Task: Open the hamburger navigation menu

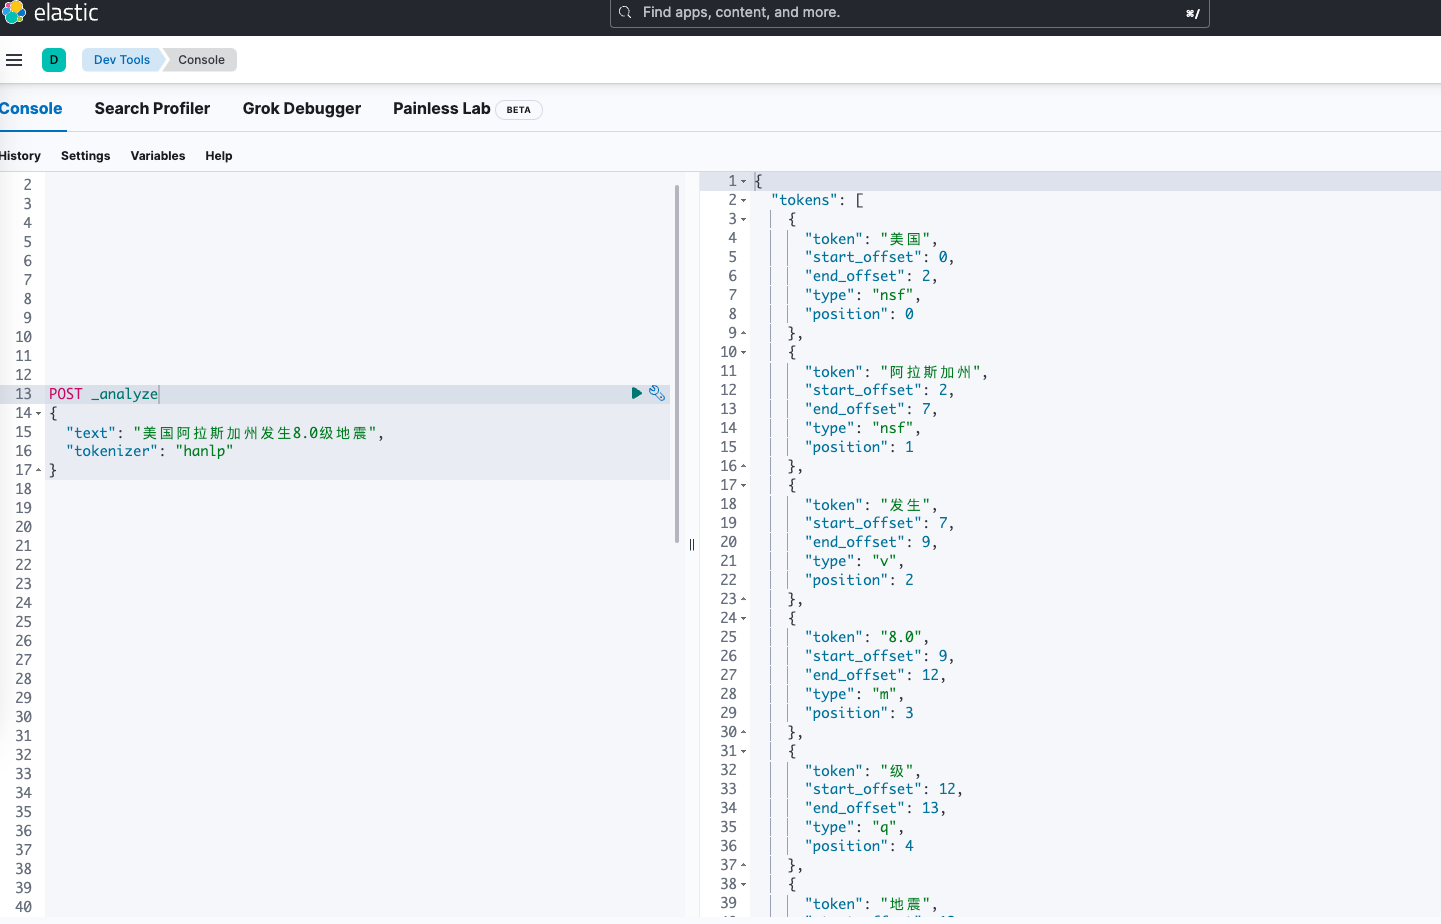Action: coord(14,60)
